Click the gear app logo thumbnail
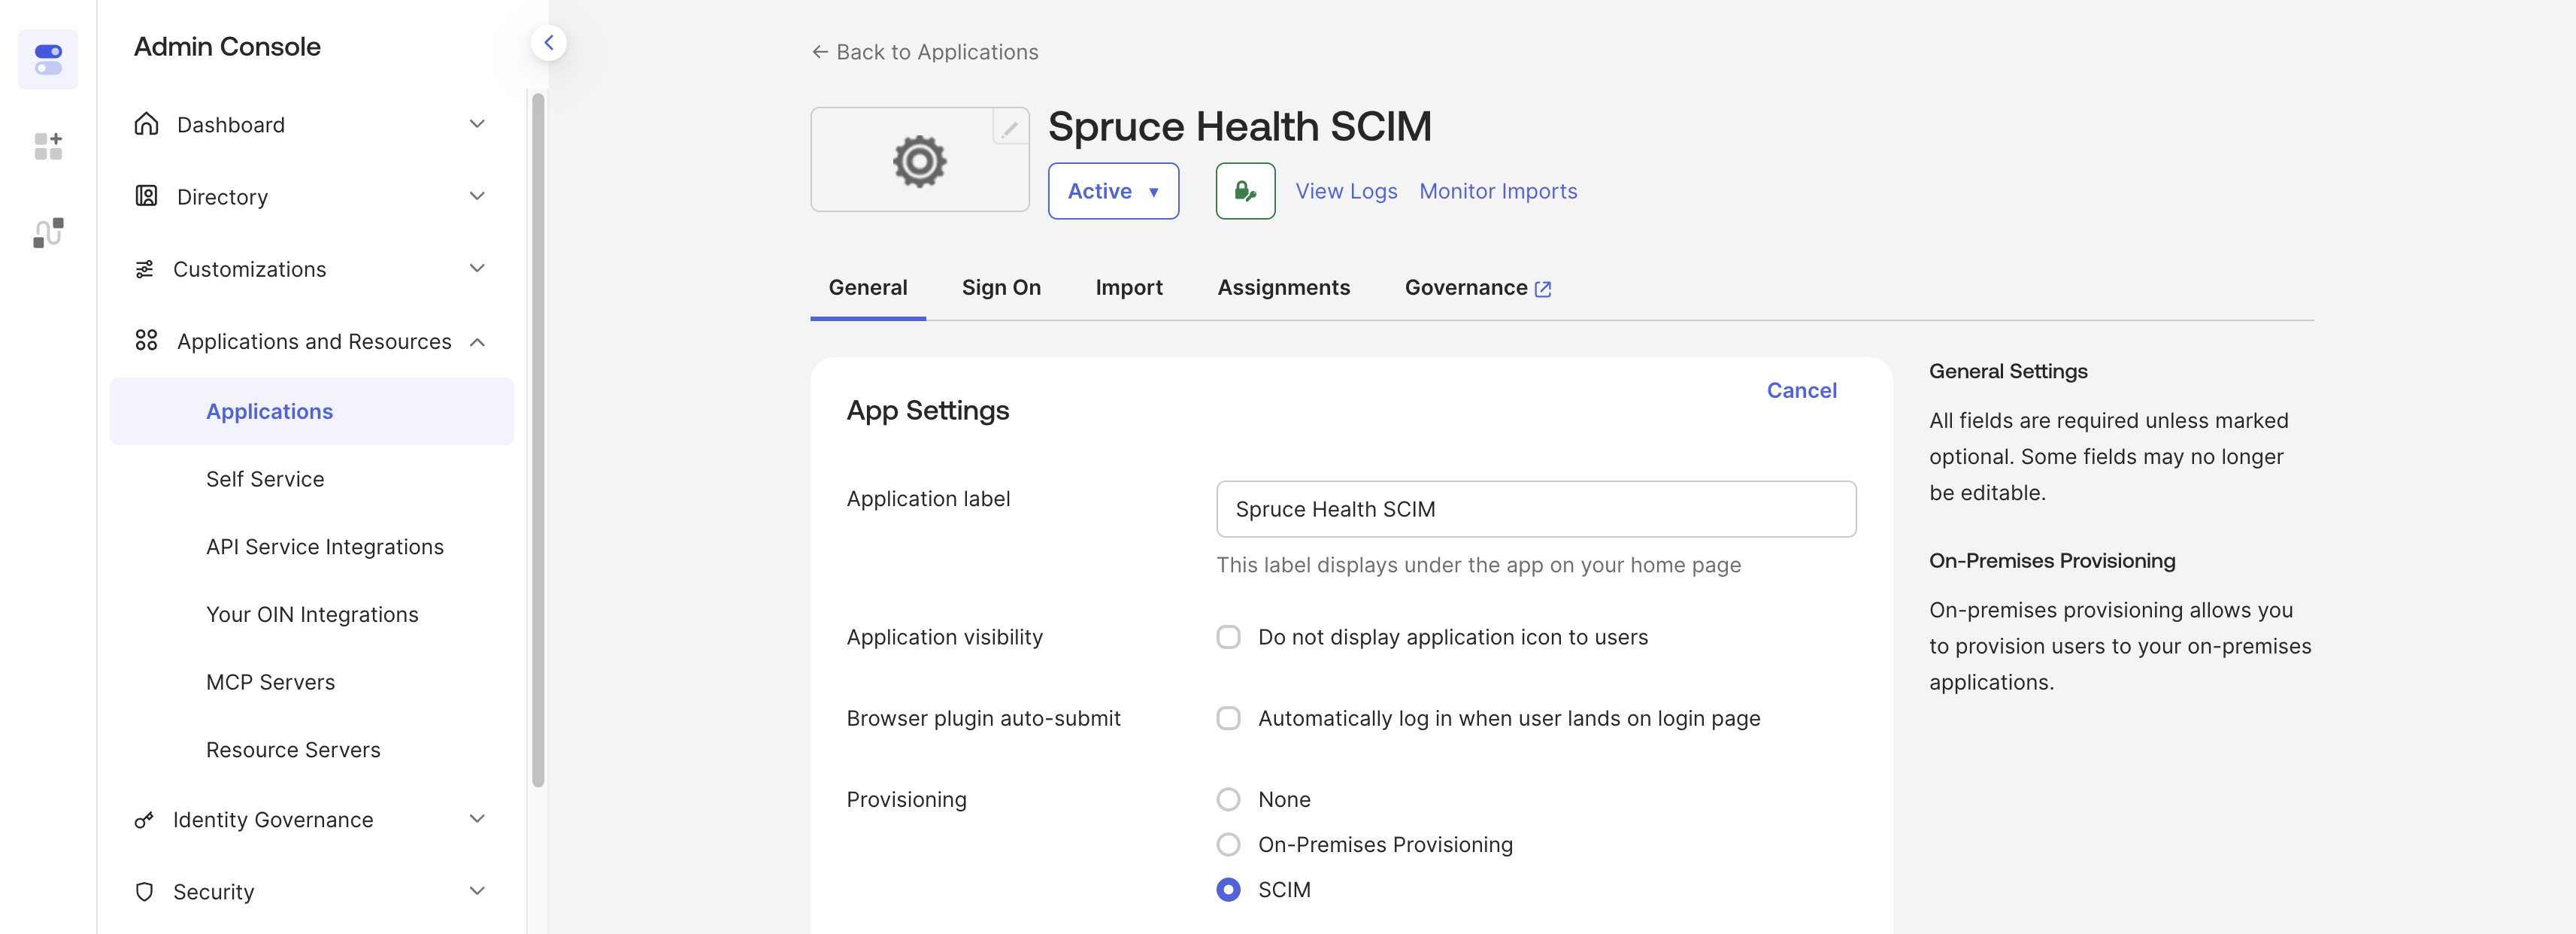2576x934 pixels. (919, 160)
